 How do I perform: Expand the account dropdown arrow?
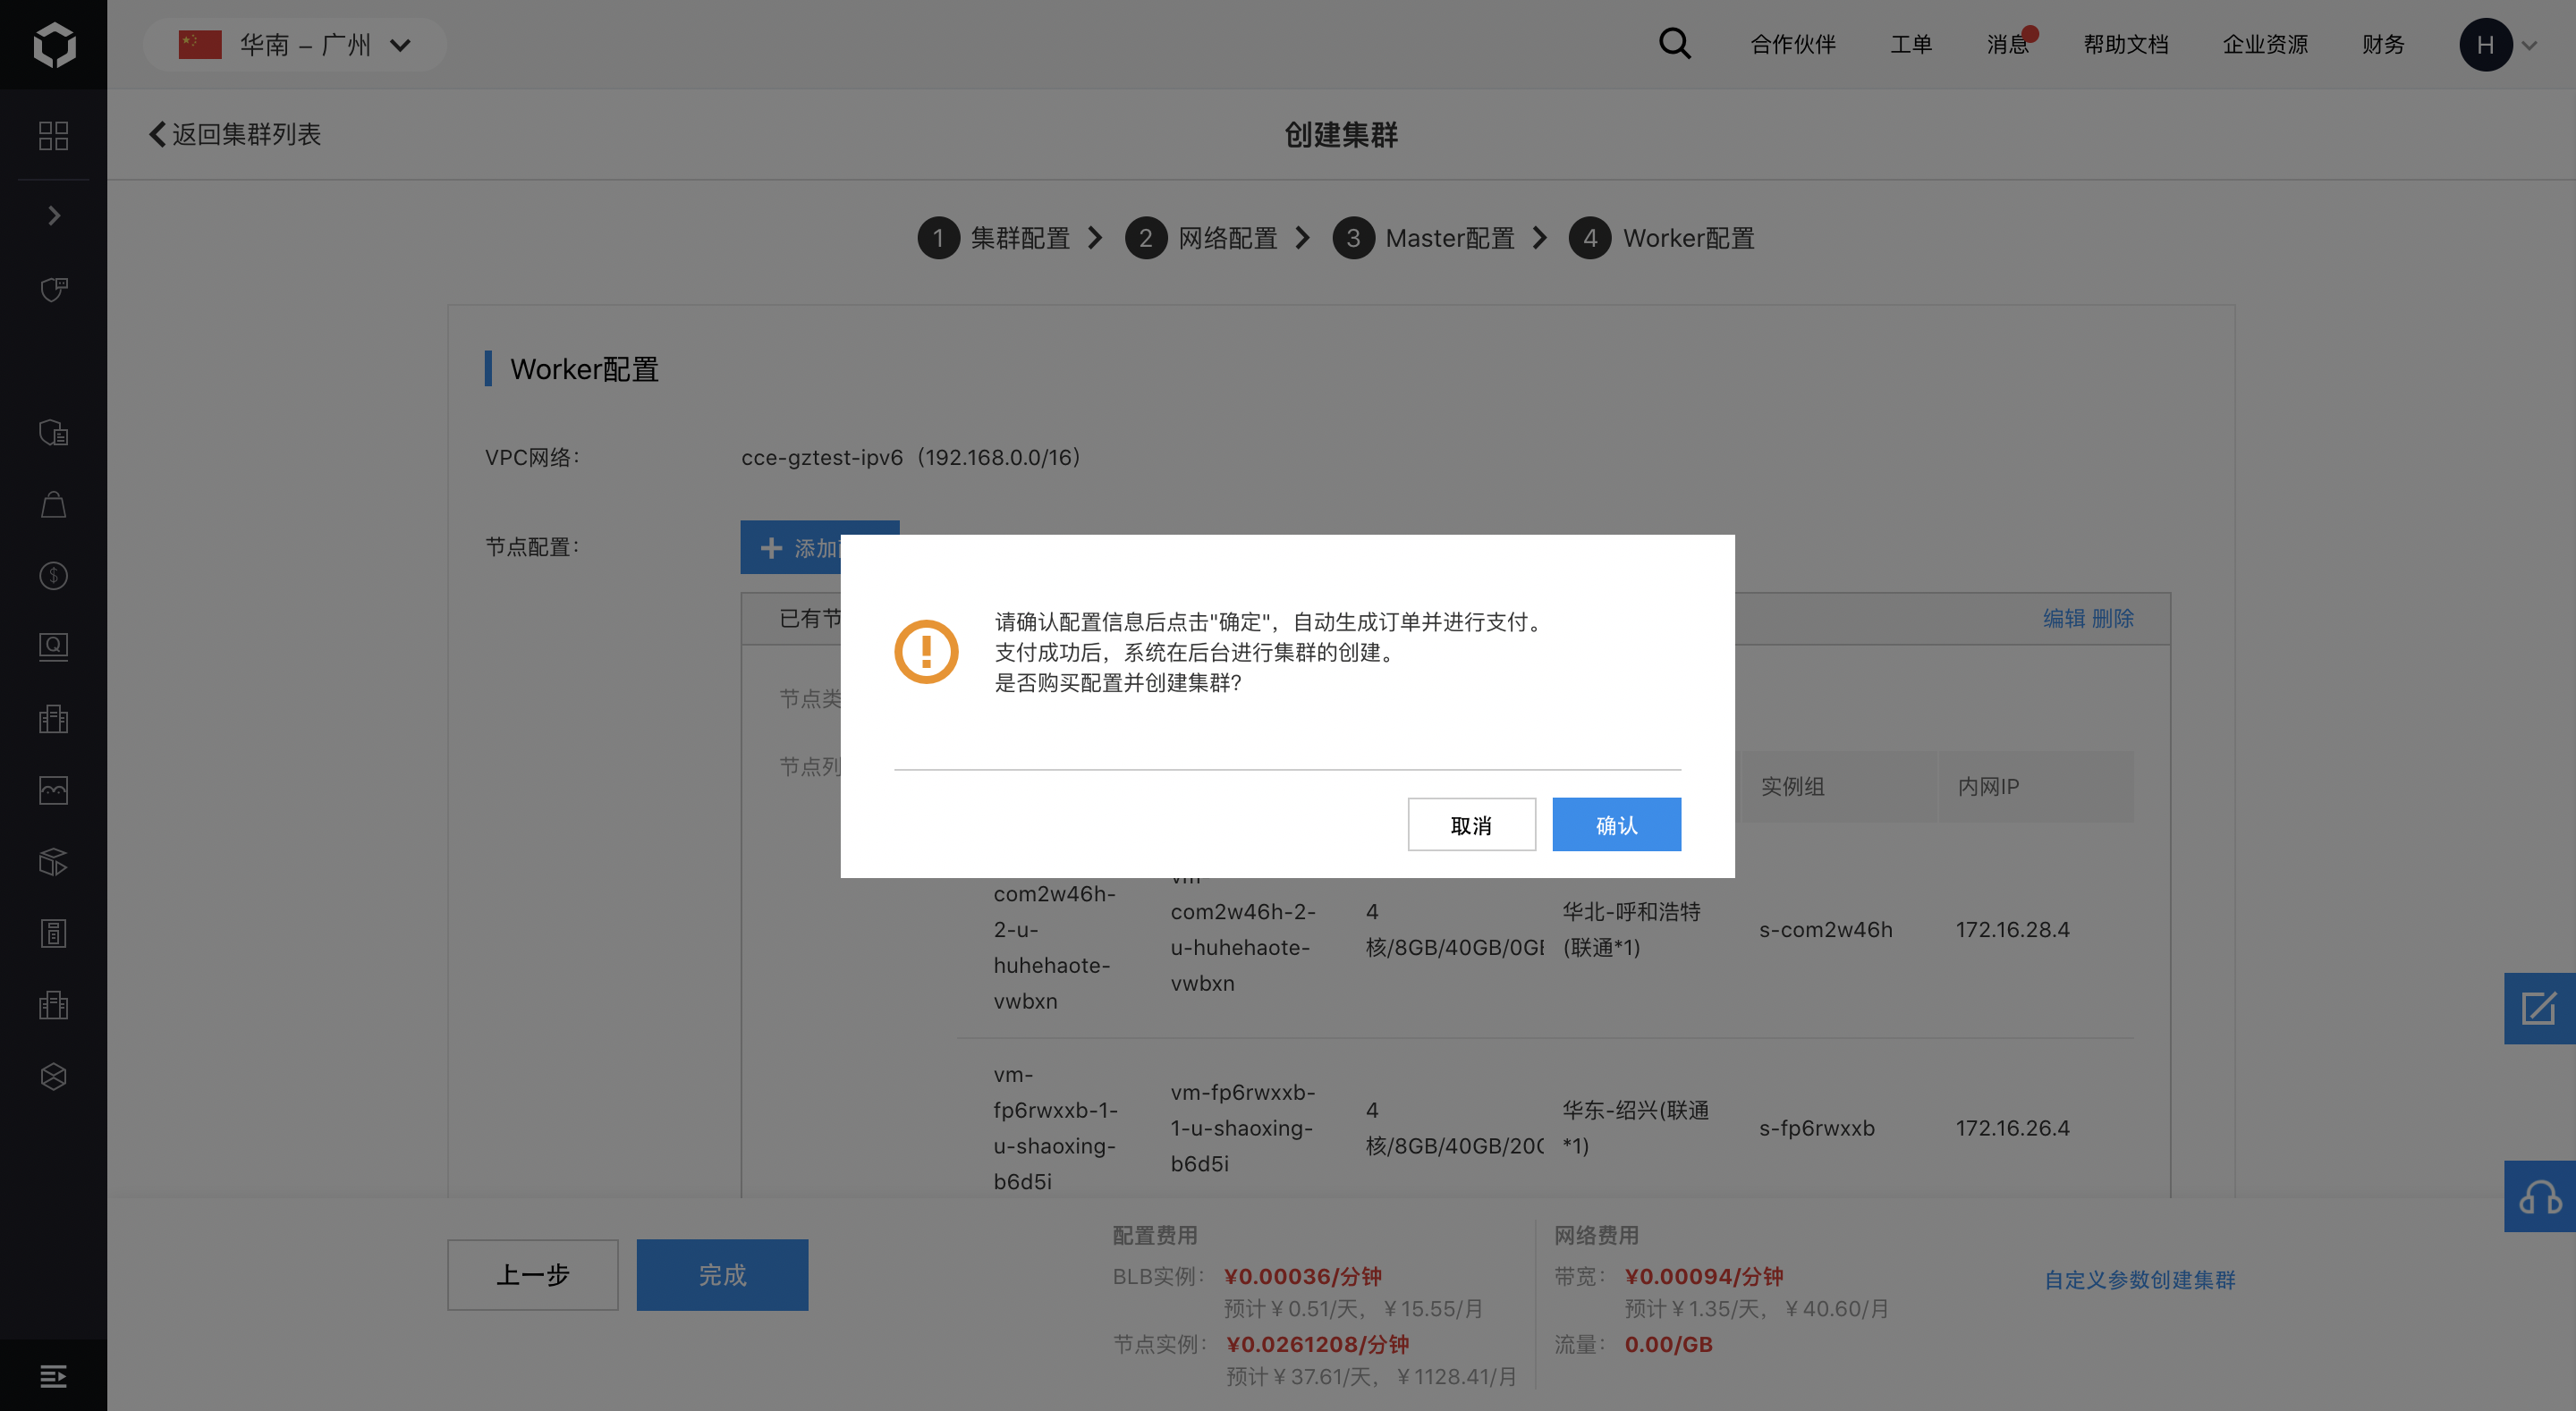tap(2530, 45)
